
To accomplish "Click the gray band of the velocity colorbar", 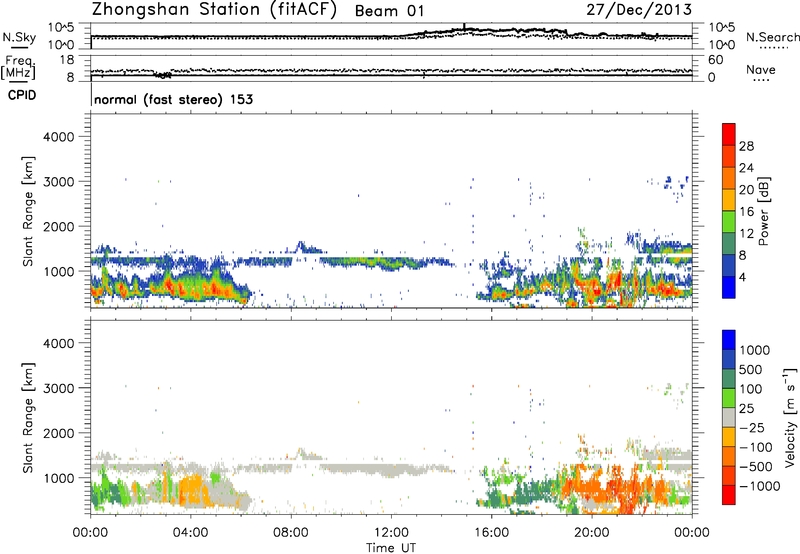I will 729,417.
